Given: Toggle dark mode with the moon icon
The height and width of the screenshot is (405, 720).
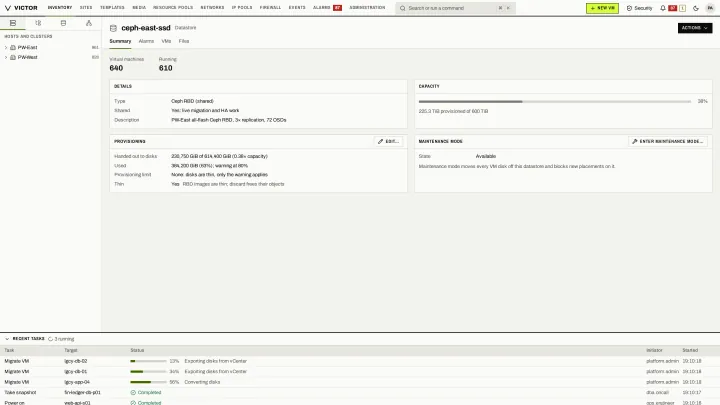Looking at the screenshot, I should (696, 8).
